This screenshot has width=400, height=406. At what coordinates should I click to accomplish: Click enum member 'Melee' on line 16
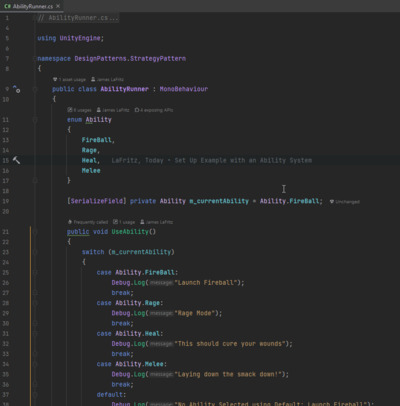(91, 171)
